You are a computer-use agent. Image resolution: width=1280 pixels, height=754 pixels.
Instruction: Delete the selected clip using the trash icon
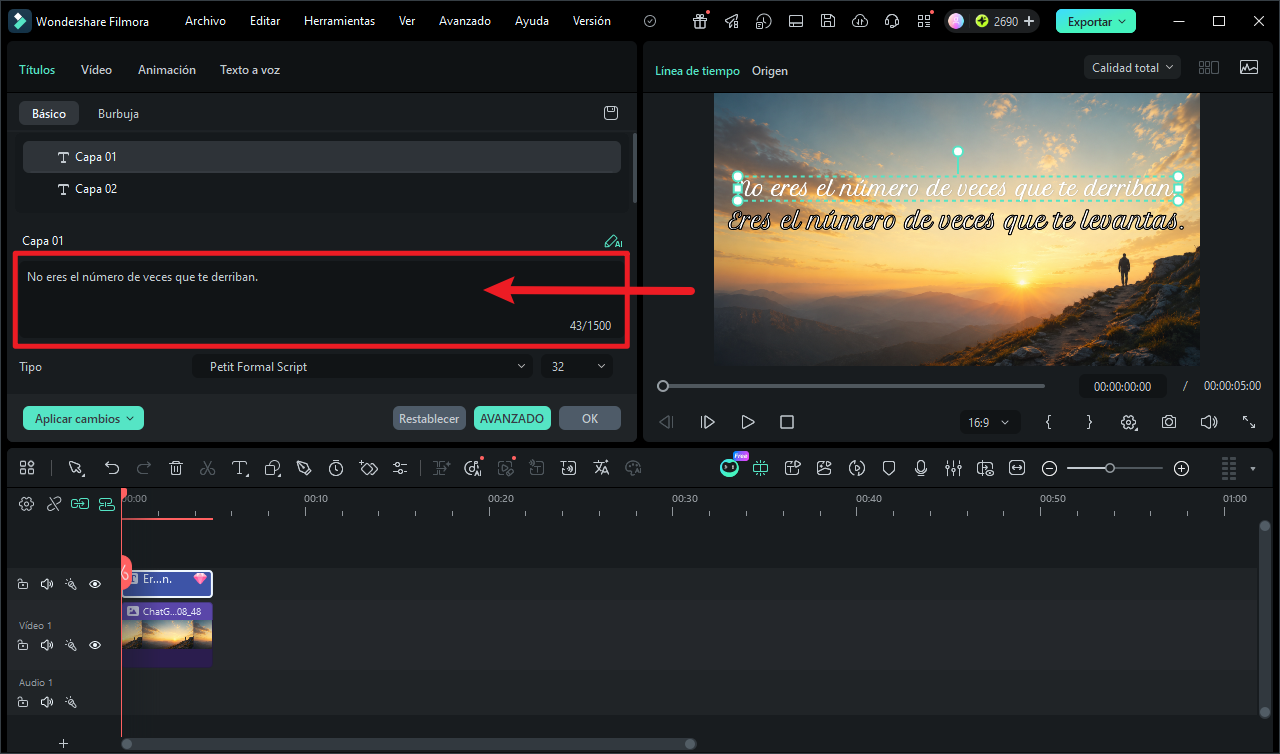[x=176, y=468]
